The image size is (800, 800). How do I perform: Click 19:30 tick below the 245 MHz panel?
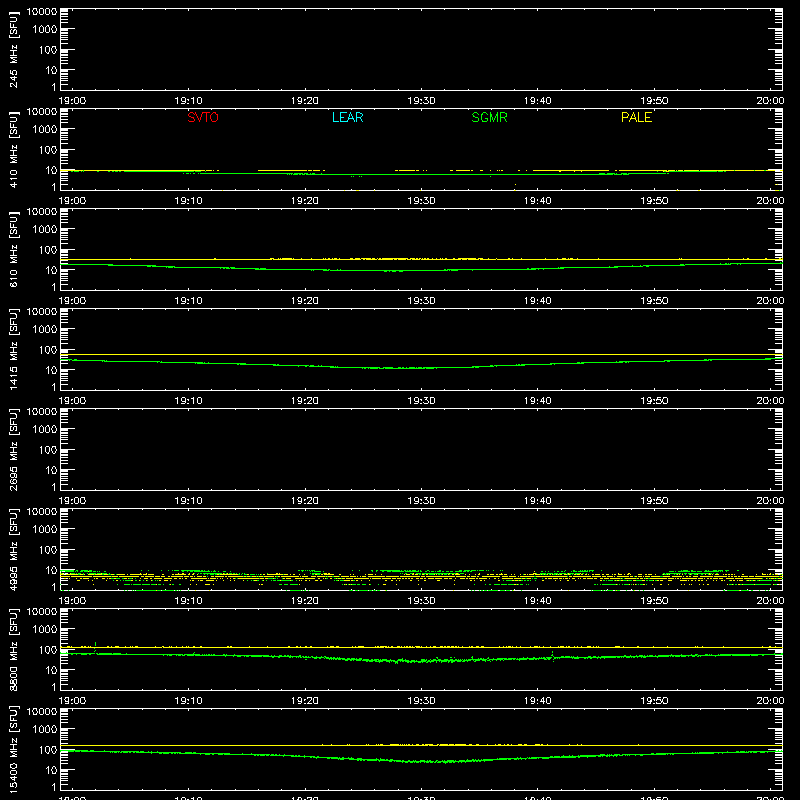(421, 101)
